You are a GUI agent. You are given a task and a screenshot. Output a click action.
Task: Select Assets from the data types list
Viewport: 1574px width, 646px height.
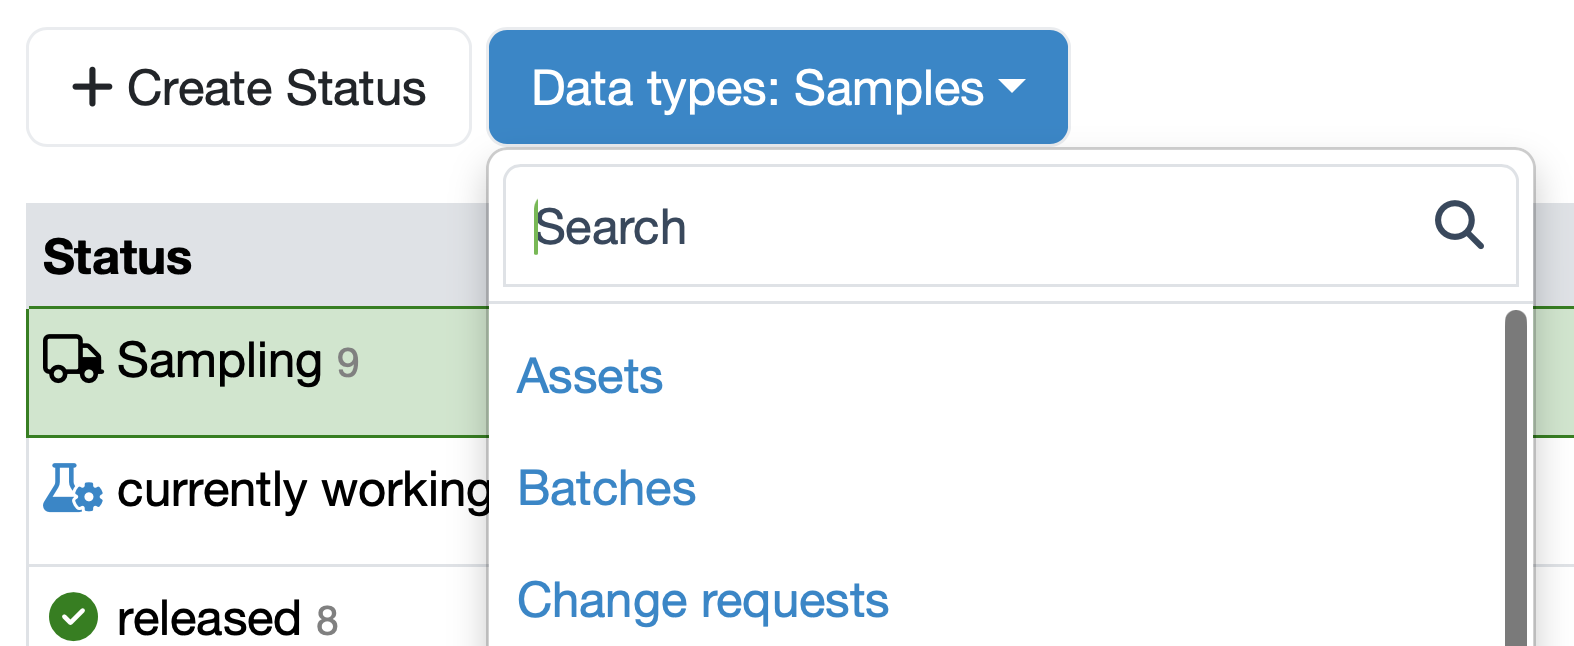point(590,377)
